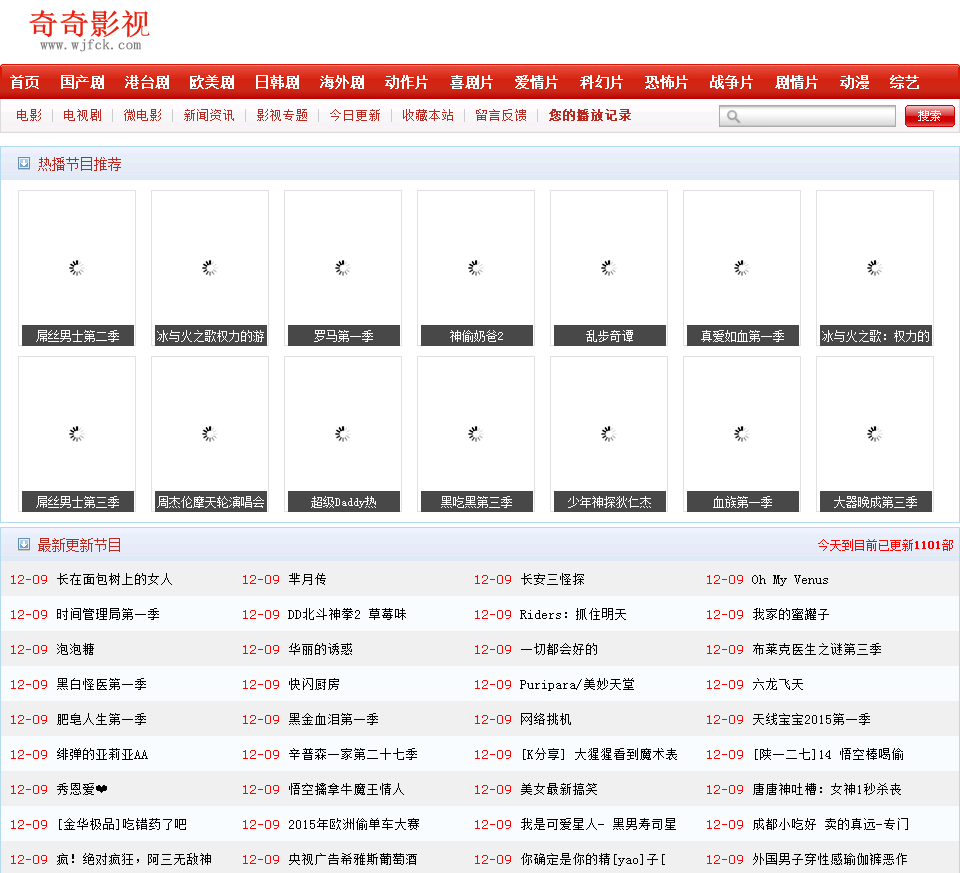This screenshot has height=873, width=960.
Task: Open the 乱步奇谭 thumbnail
Action: 609,268
